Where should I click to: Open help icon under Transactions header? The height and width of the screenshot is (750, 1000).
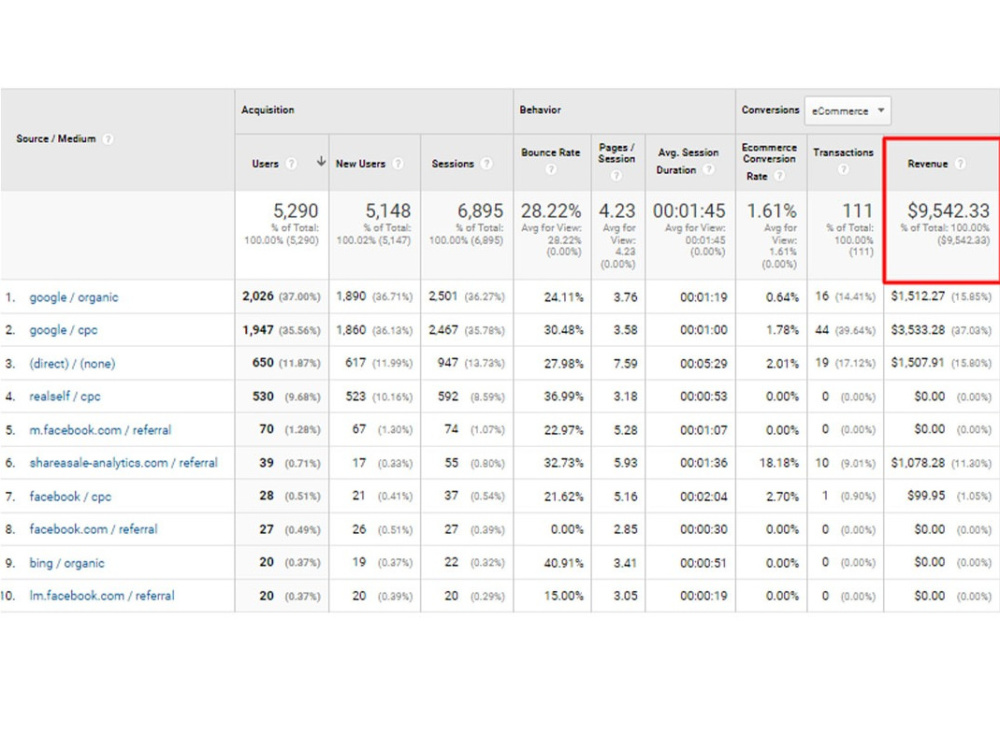pos(843,169)
